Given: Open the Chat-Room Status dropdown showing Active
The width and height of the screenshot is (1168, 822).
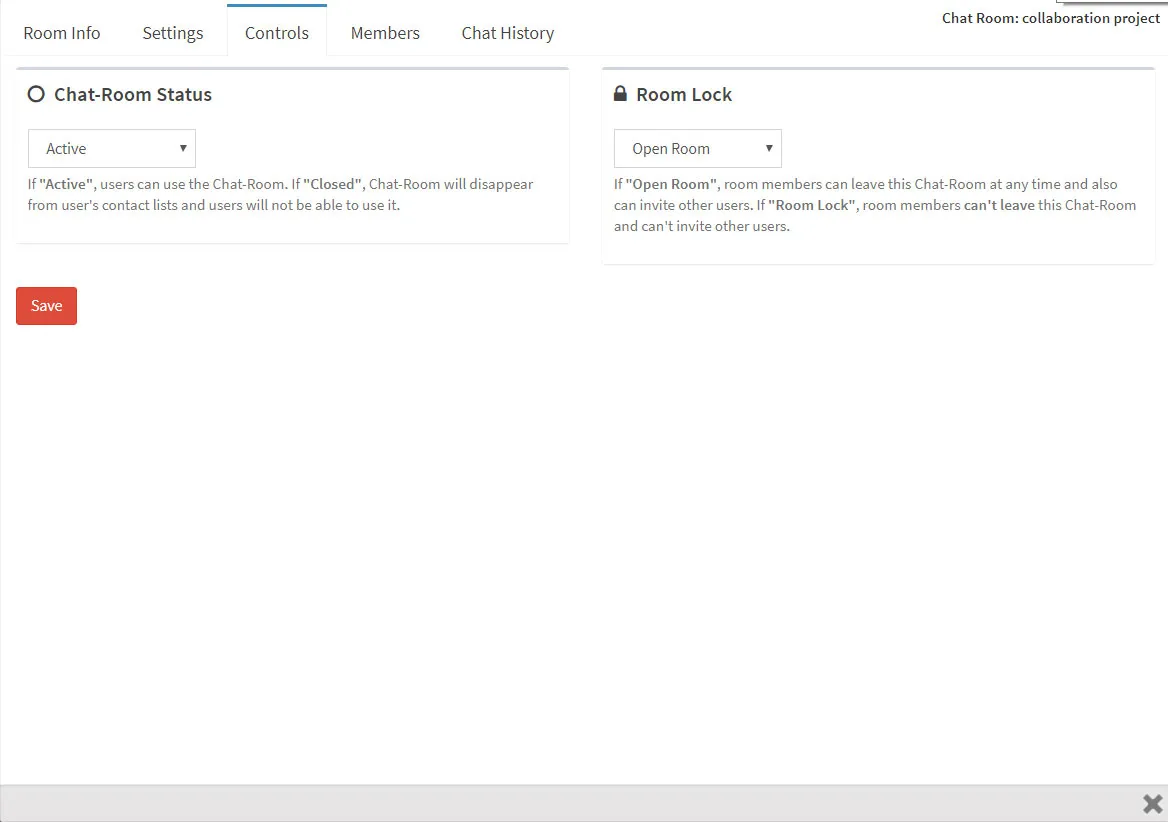Looking at the screenshot, I should (112, 148).
